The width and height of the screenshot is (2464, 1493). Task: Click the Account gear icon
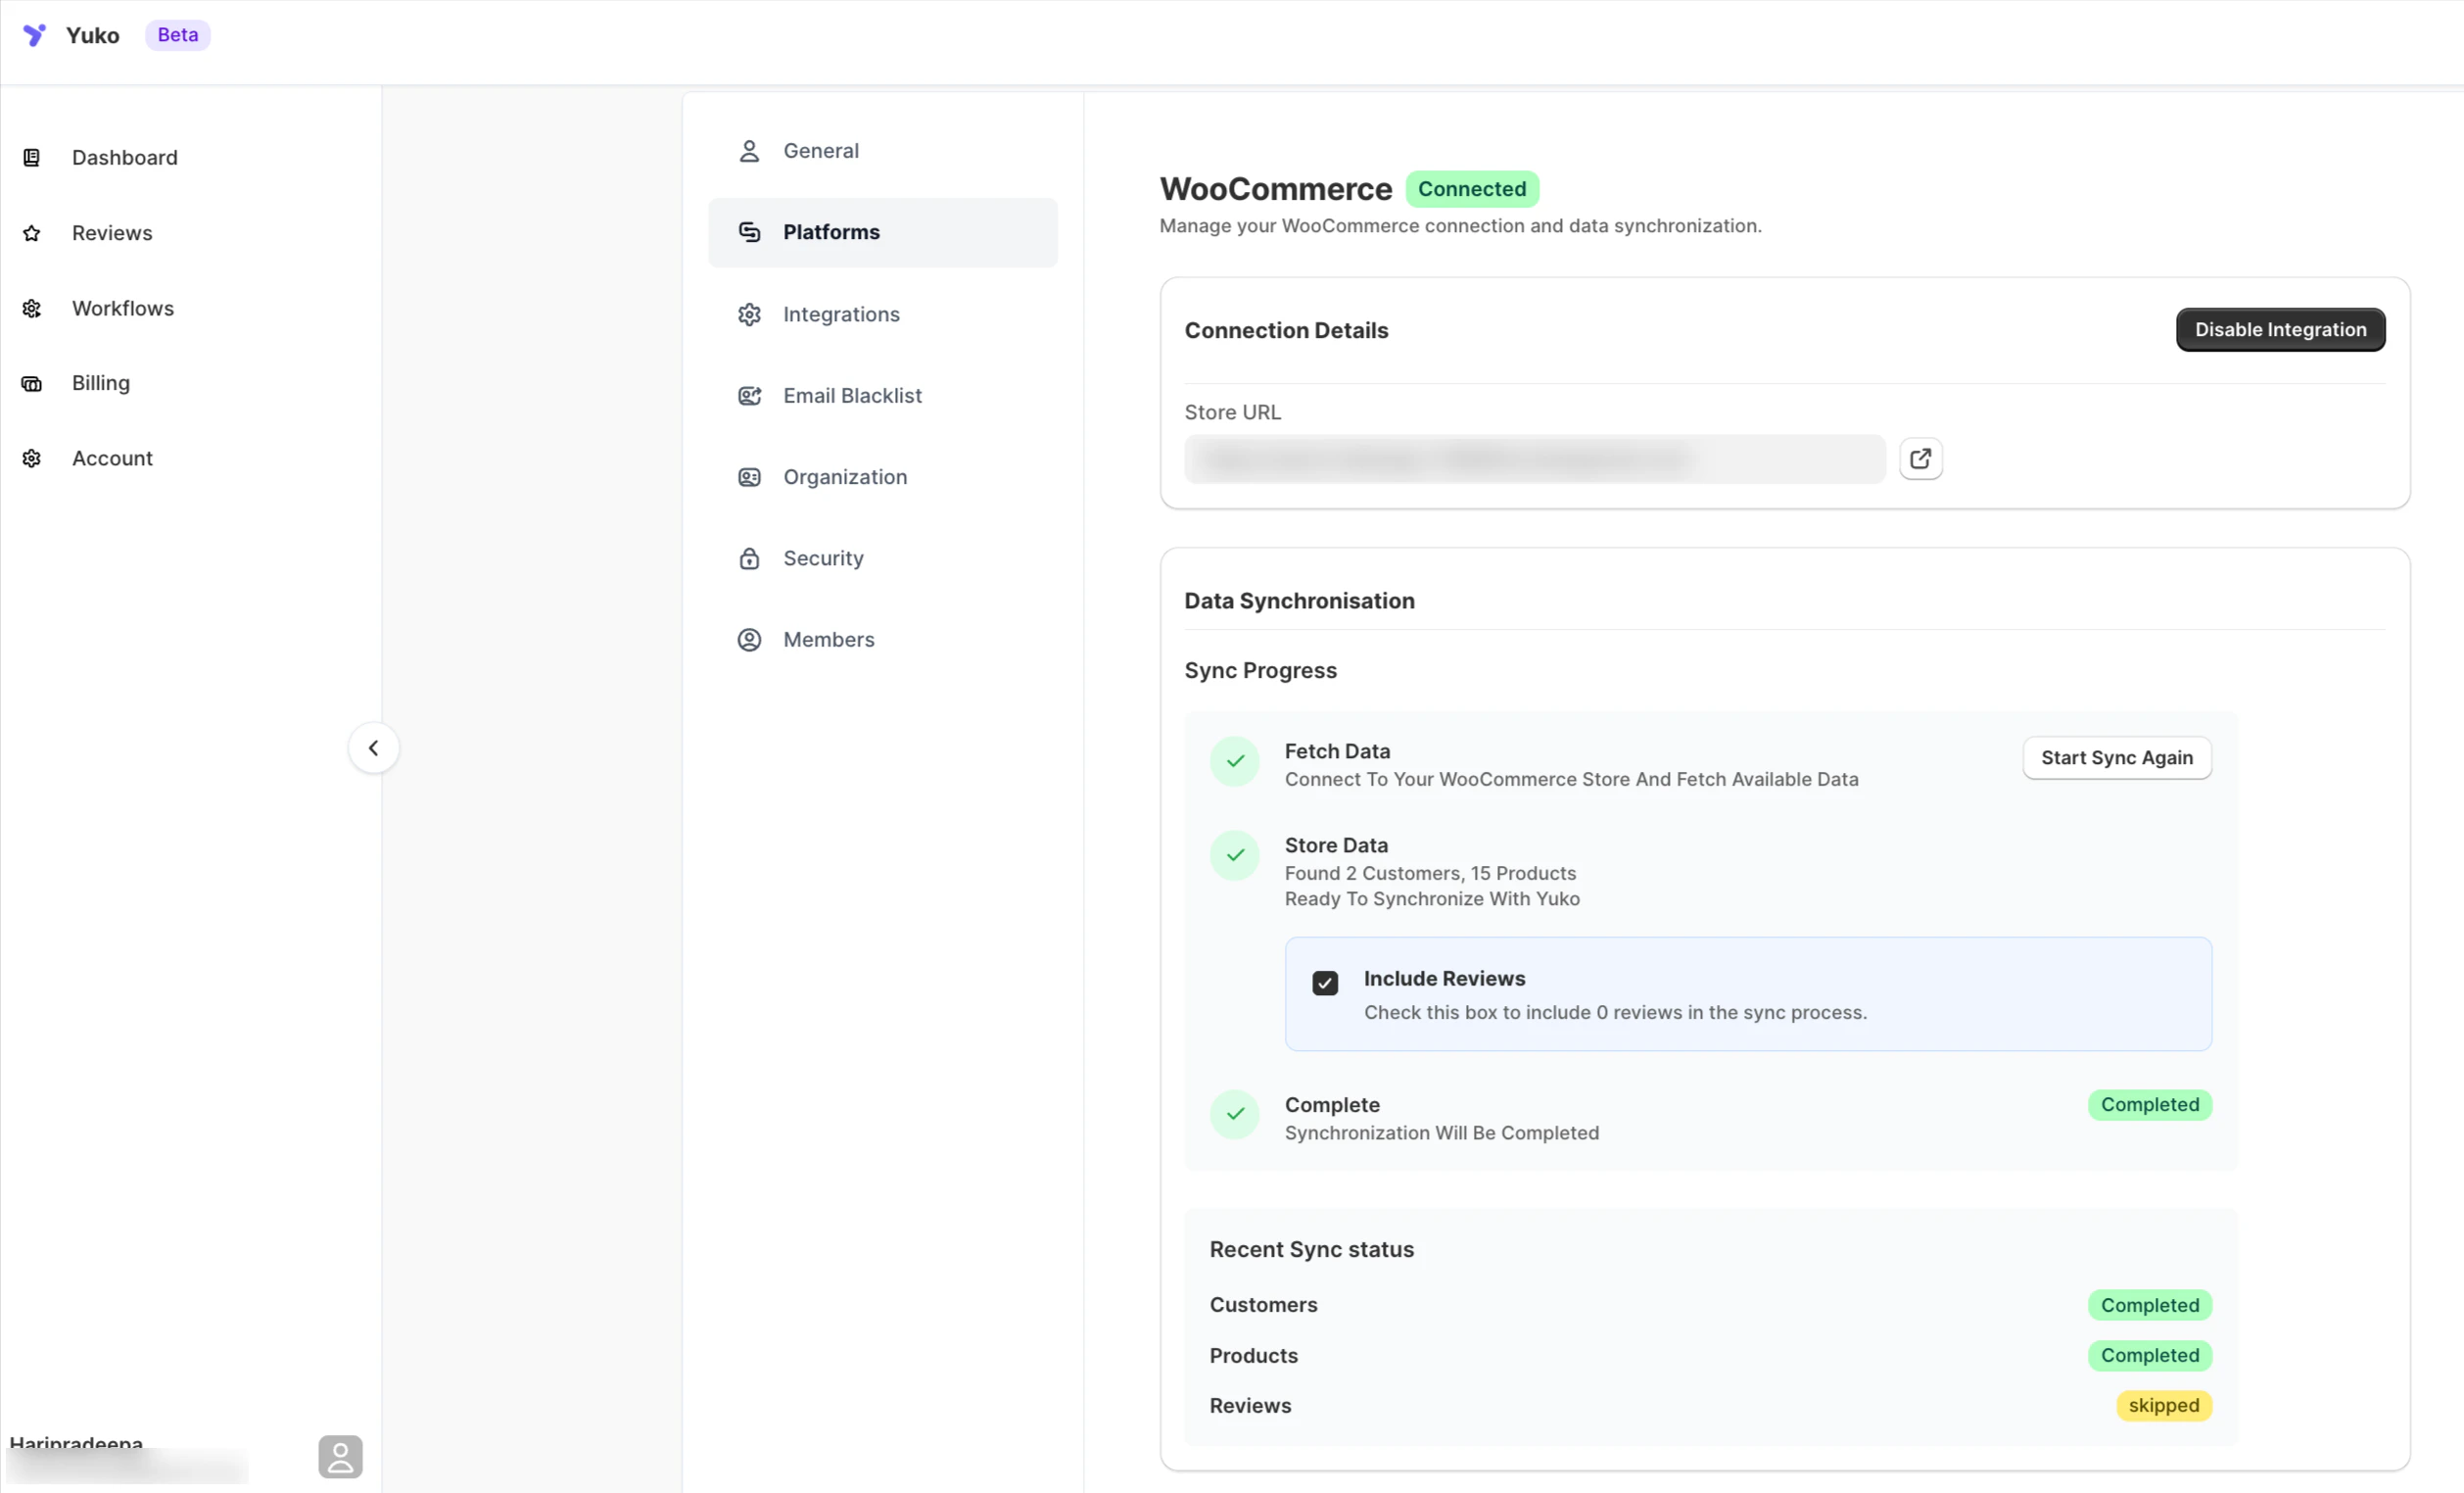pyautogui.click(x=32, y=458)
